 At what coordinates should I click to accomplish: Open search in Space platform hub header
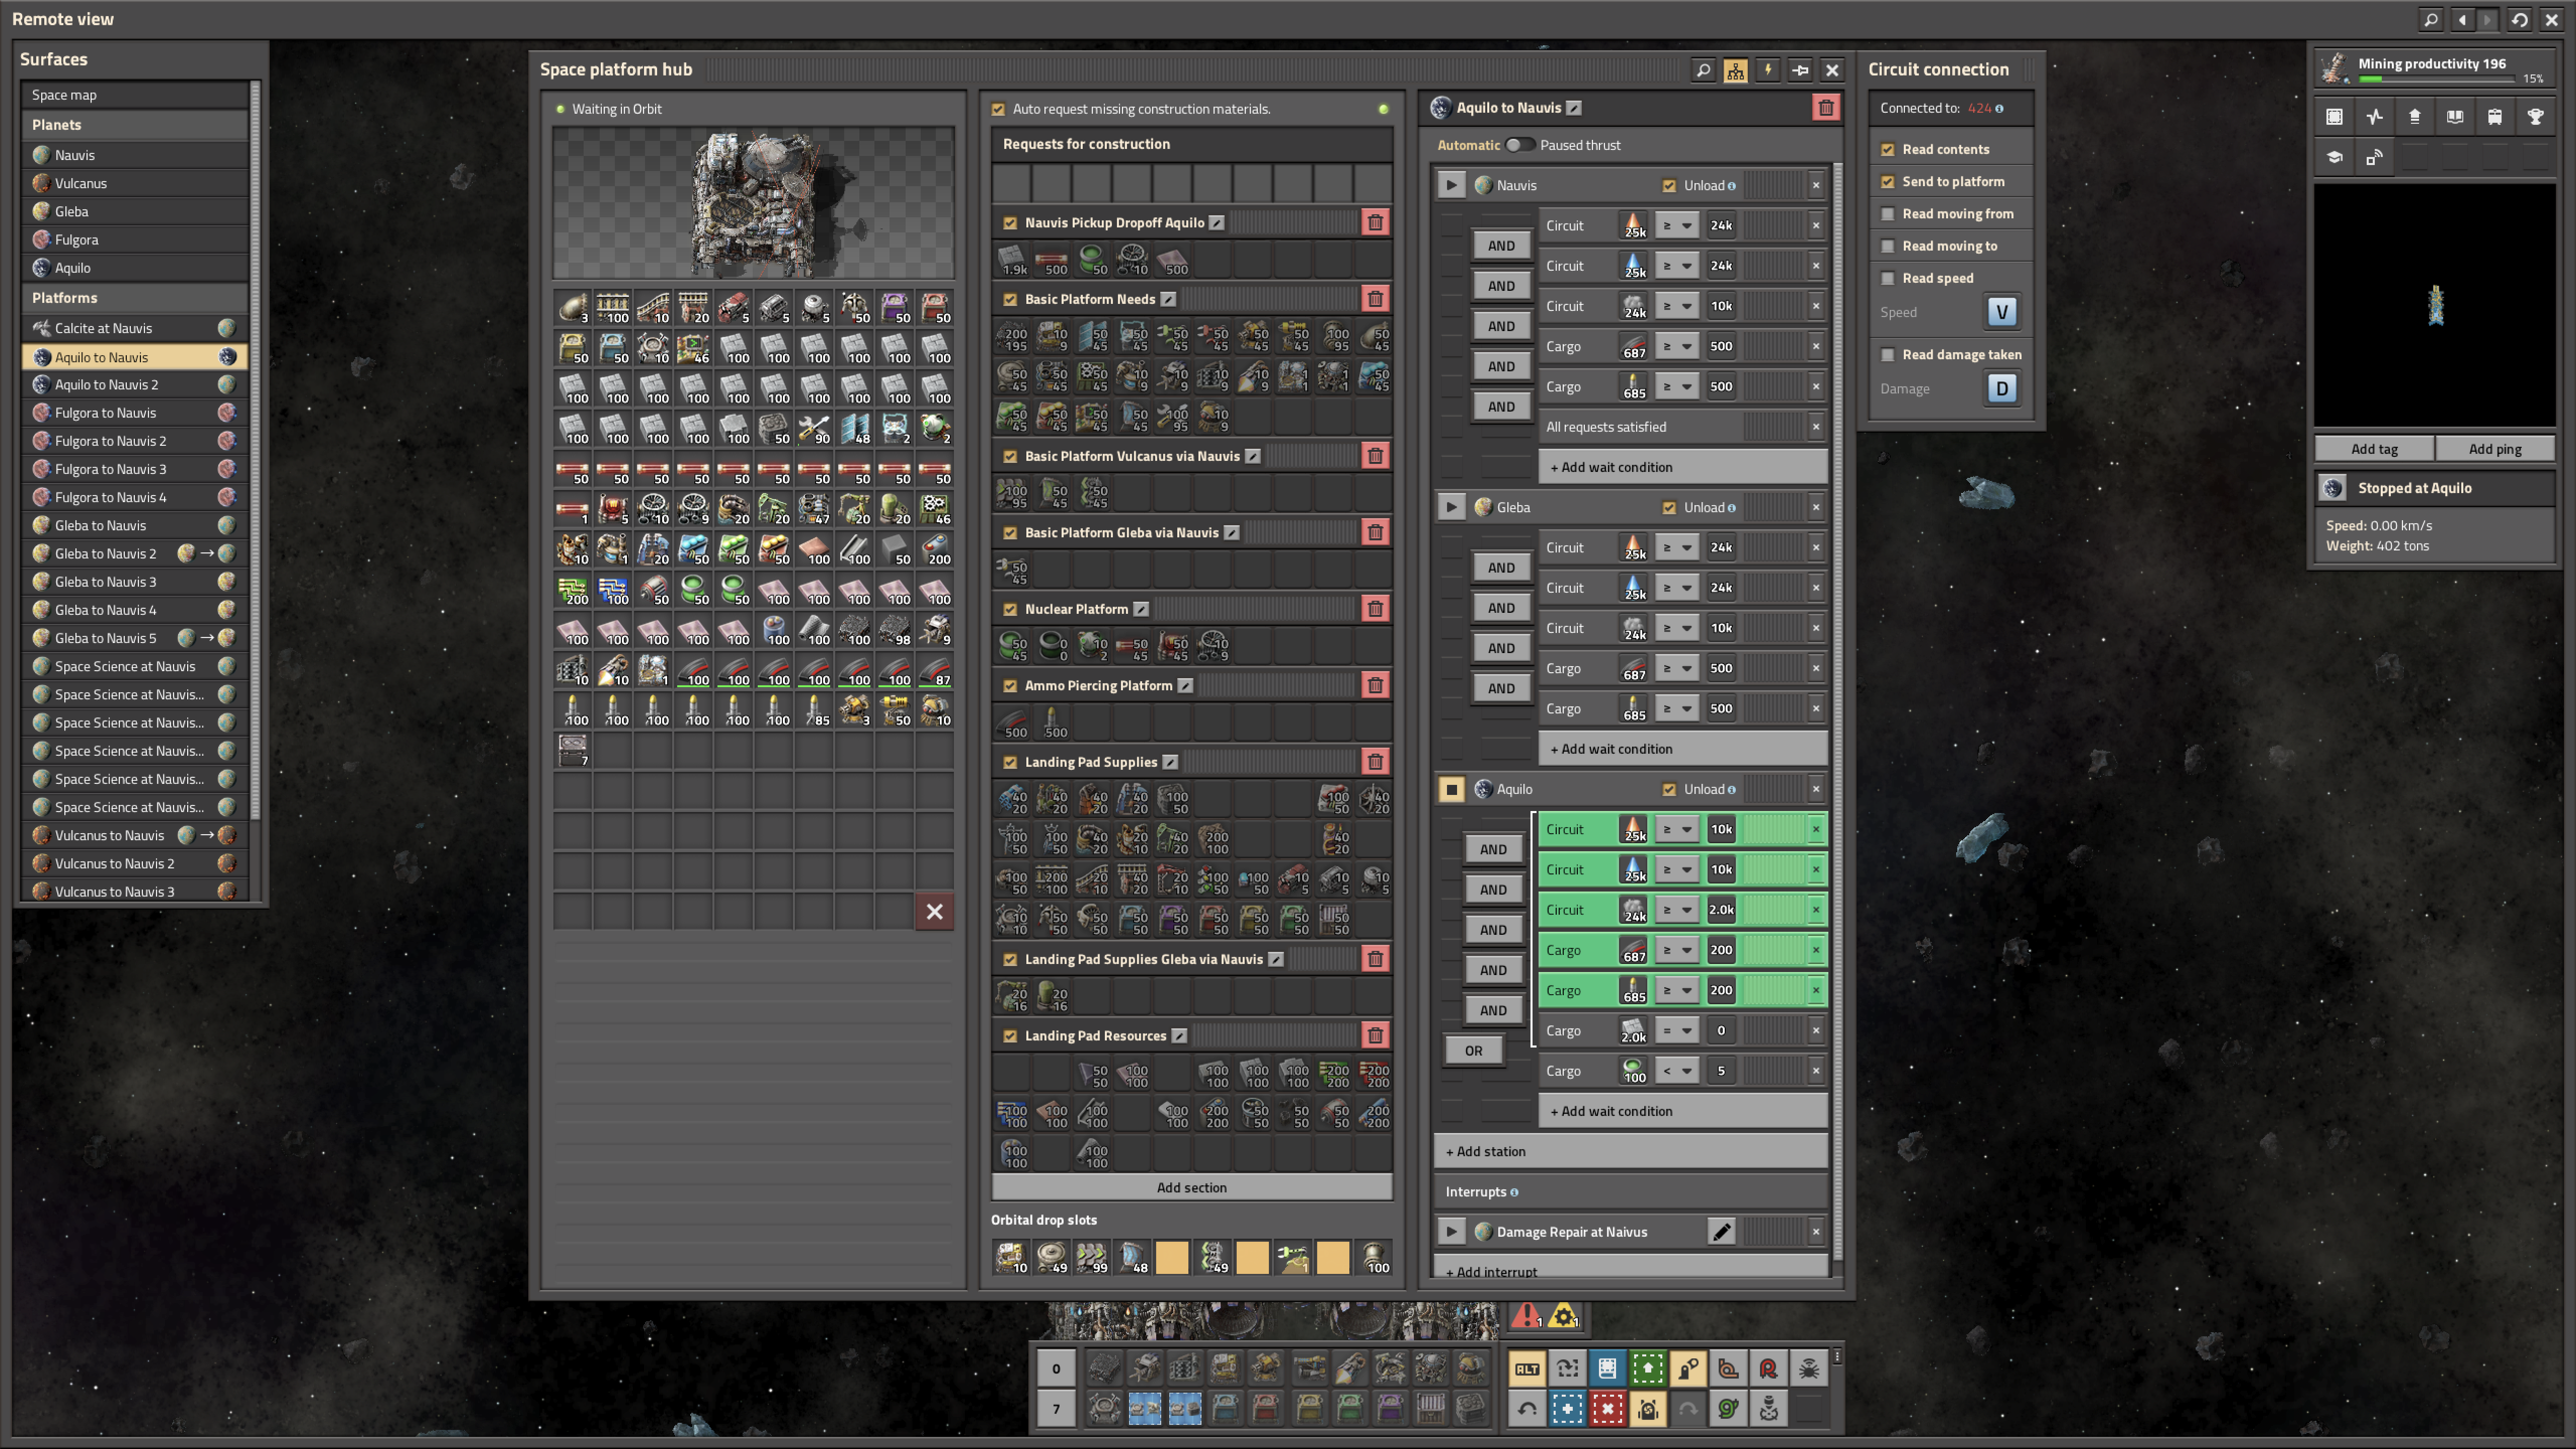coord(1703,70)
